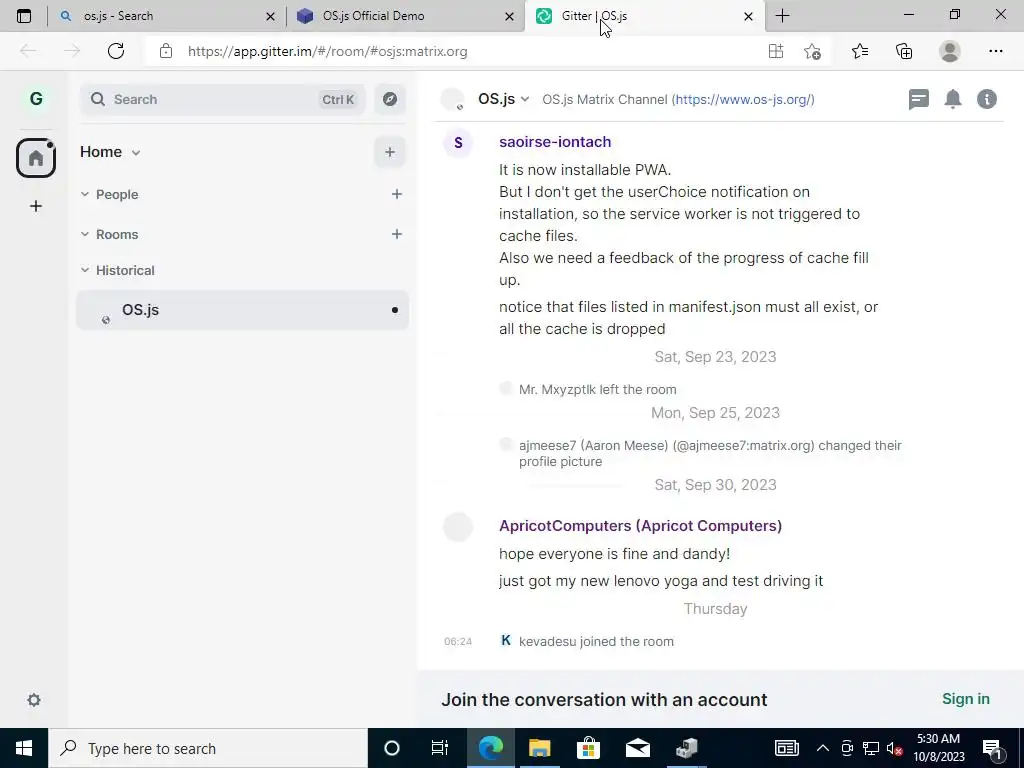Click 'hope everyone is fine and dandy!' message

point(615,554)
